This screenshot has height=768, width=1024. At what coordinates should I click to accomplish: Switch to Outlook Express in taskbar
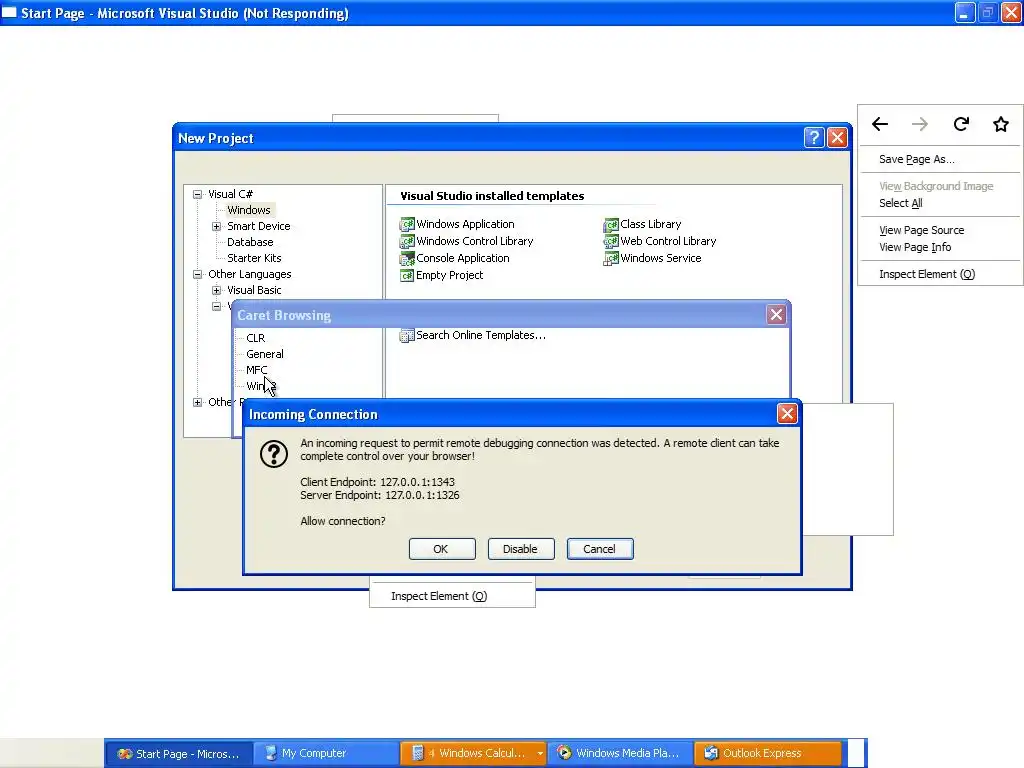pyautogui.click(x=768, y=753)
